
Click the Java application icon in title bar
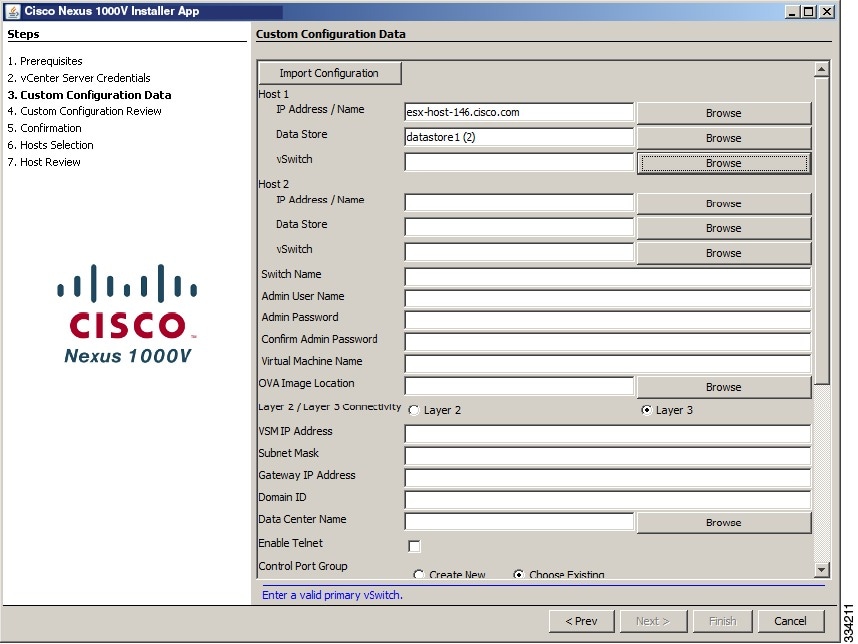pyautogui.click(x=10, y=11)
